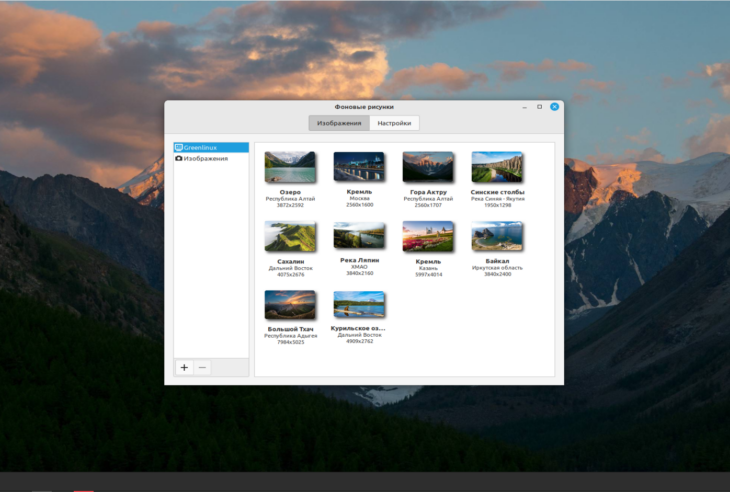Select the Река Ляпин wallpaper

359,237
